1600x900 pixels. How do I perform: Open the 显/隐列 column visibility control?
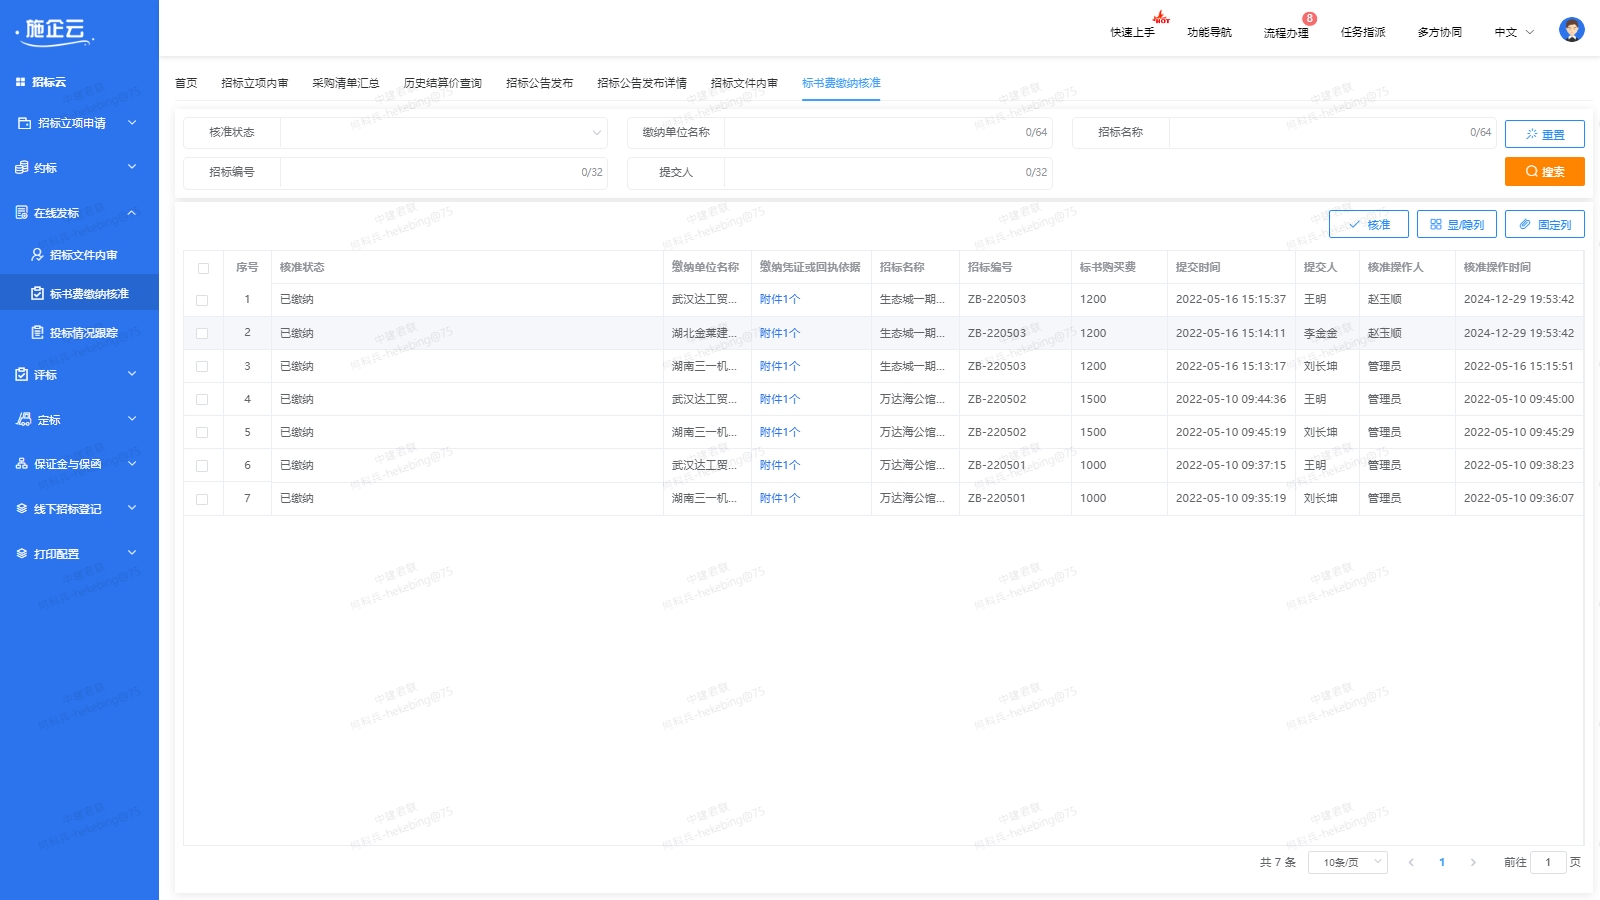(1458, 224)
